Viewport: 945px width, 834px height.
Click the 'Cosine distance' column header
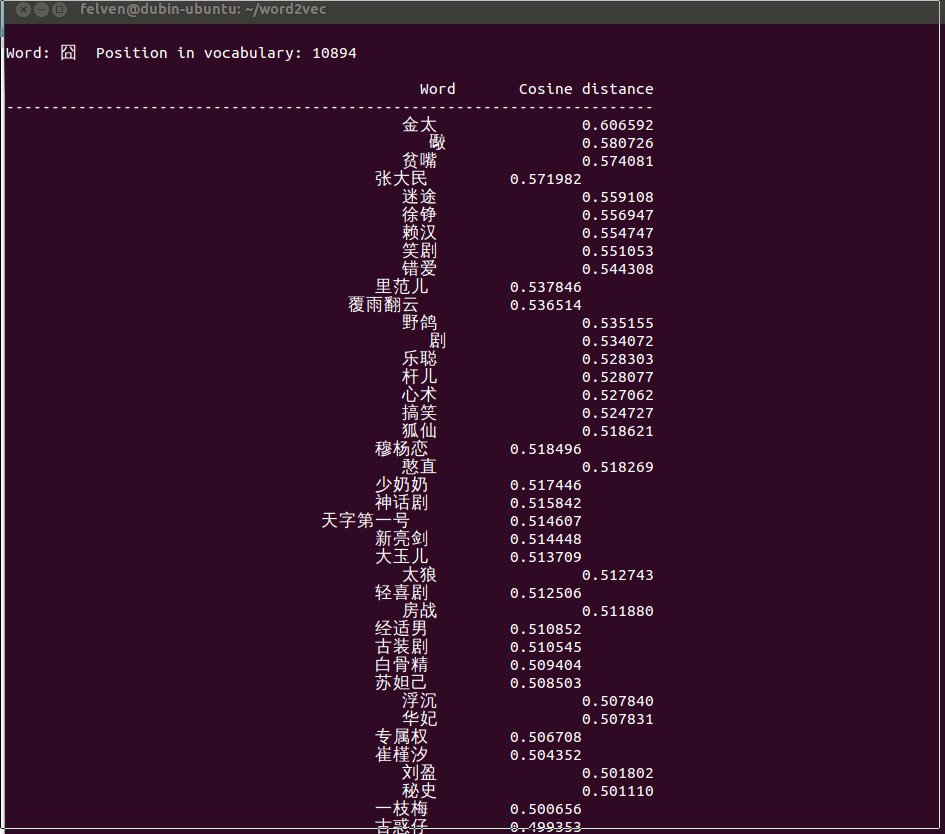[x=586, y=89]
